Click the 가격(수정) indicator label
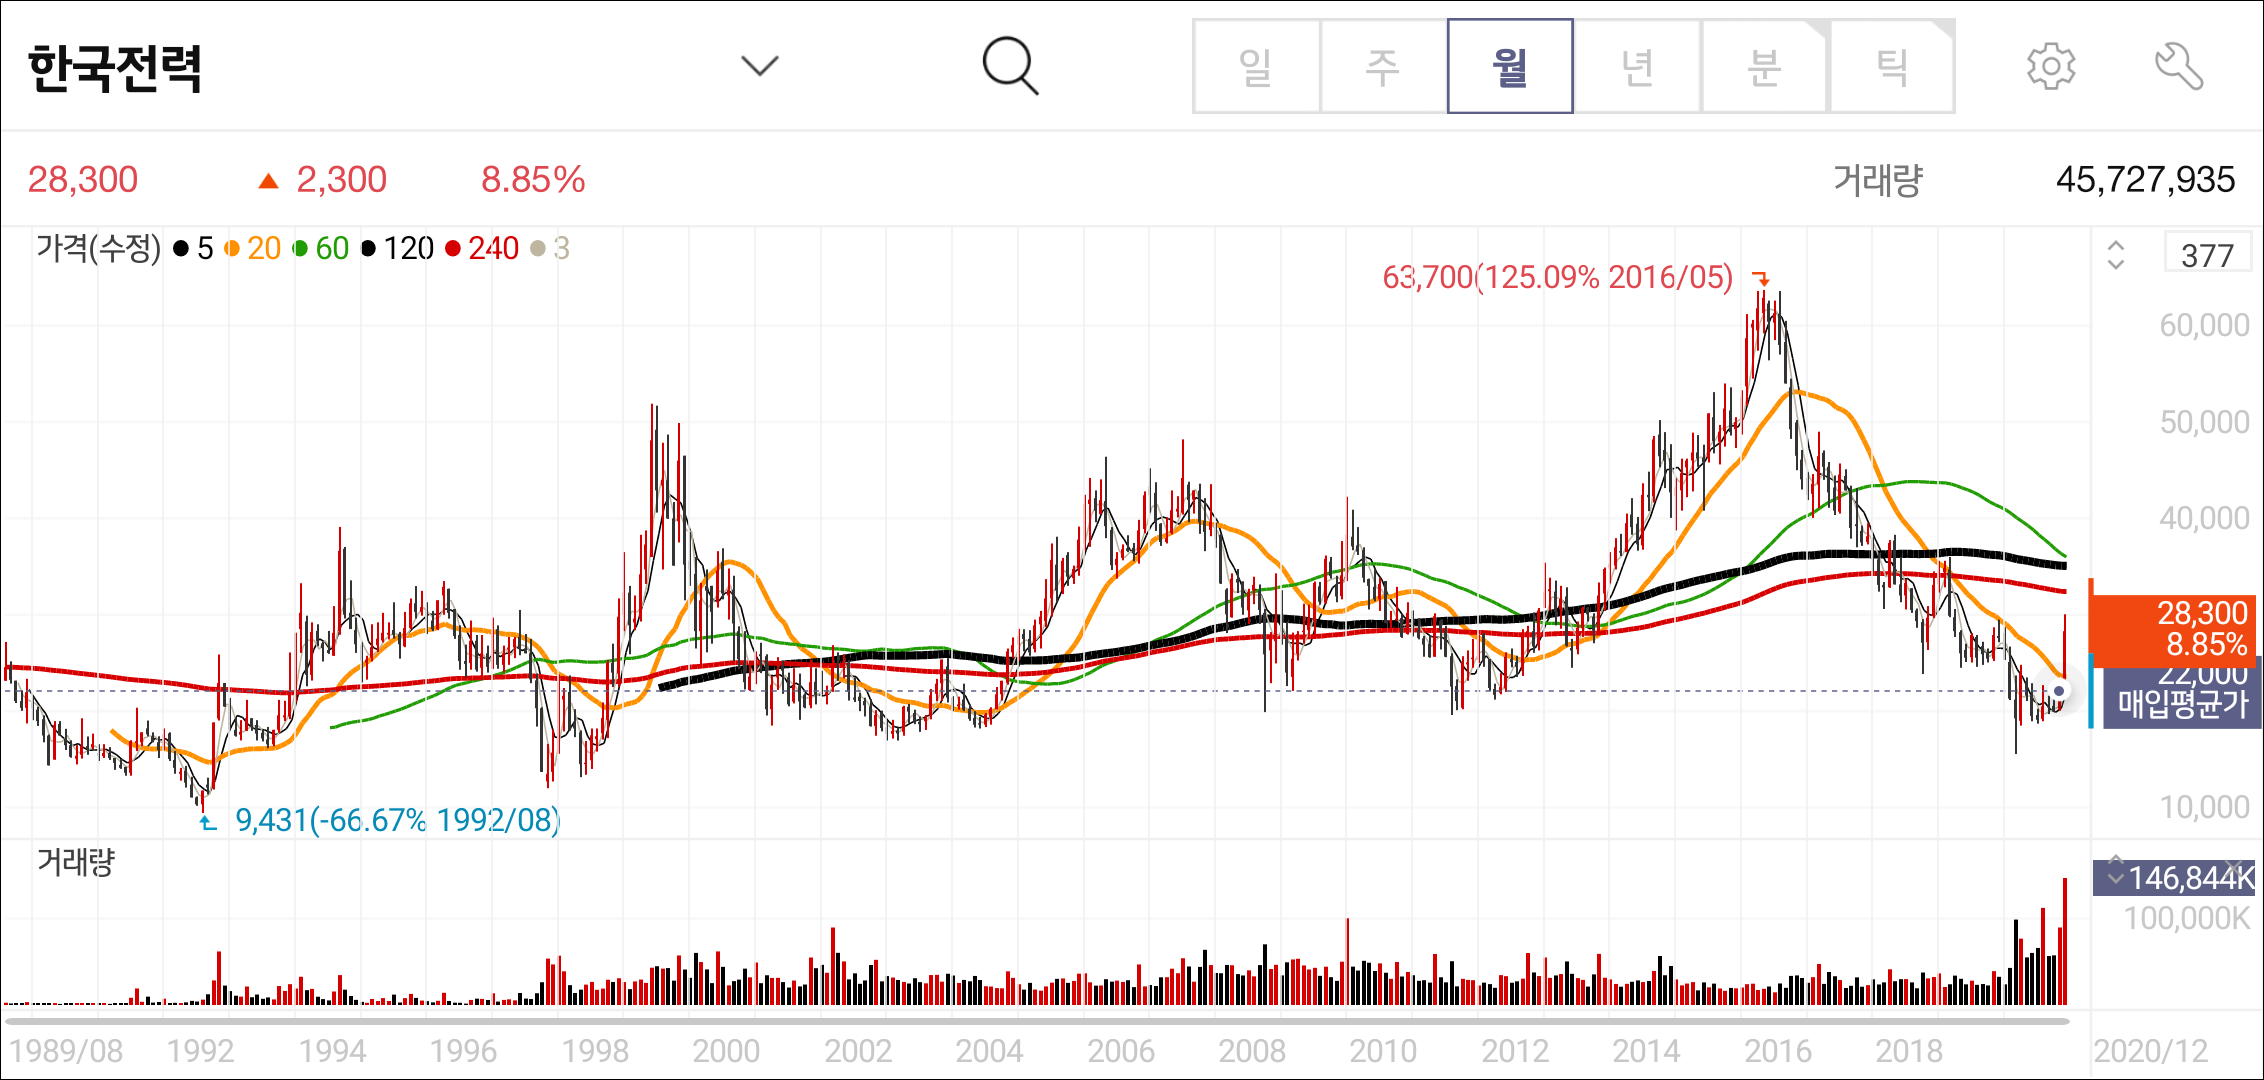The height and width of the screenshot is (1080, 2264). coord(98,248)
